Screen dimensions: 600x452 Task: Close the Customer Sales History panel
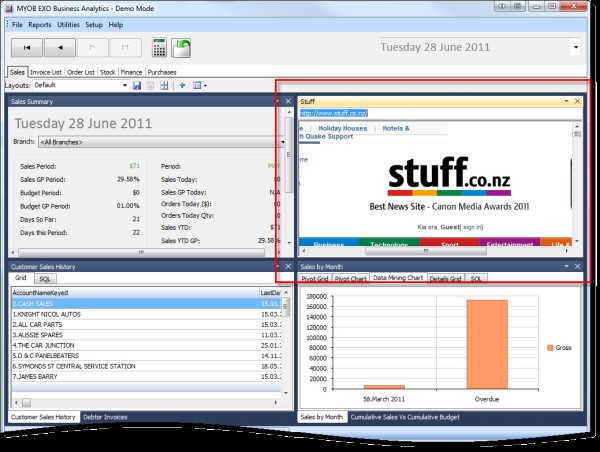288,266
